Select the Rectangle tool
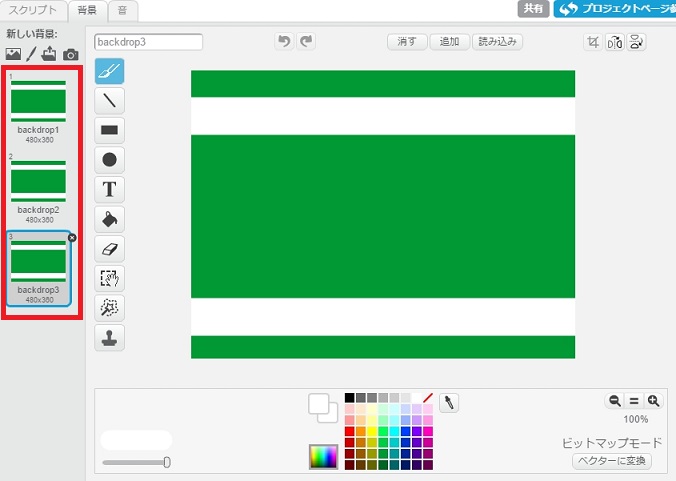 (x=109, y=130)
